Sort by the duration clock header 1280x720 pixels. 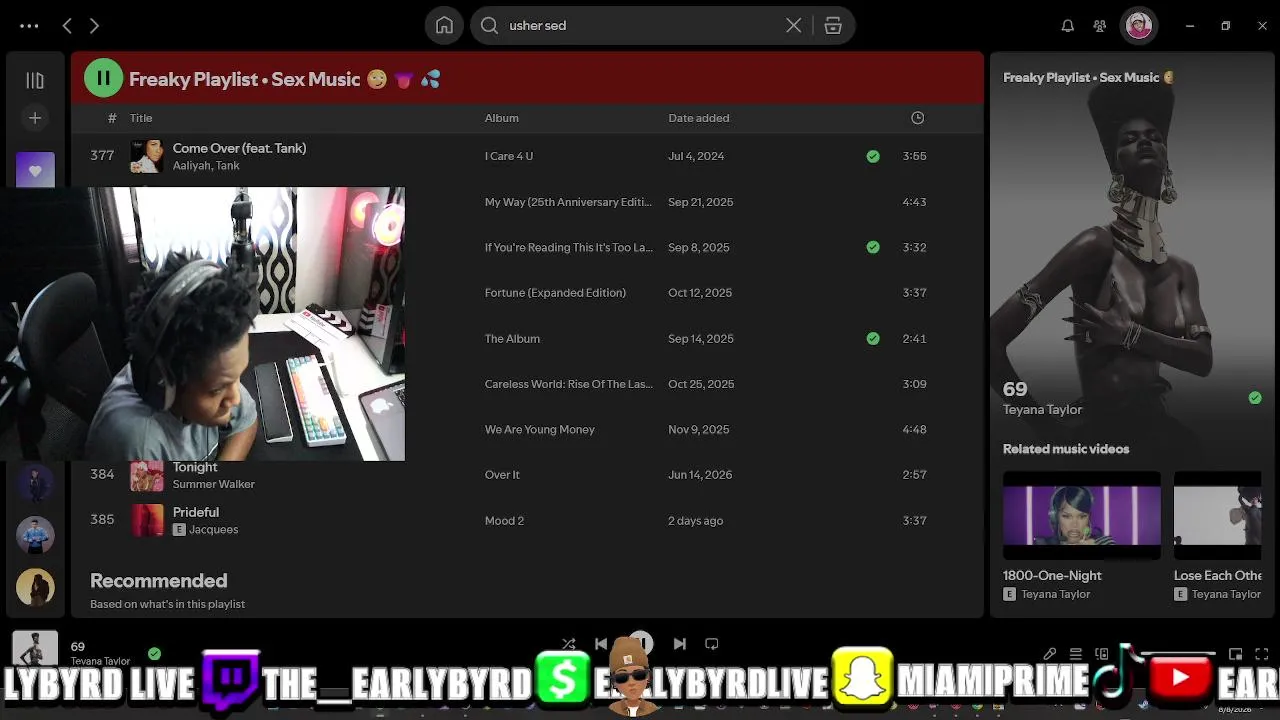pyautogui.click(x=917, y=118)
